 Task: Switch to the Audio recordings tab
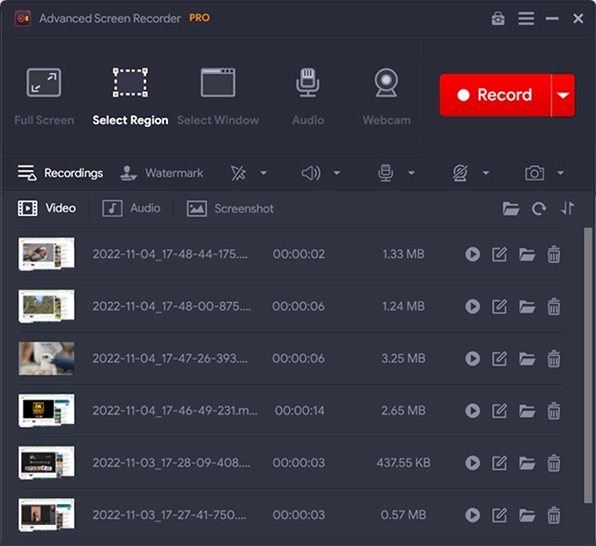coord(131,208)
